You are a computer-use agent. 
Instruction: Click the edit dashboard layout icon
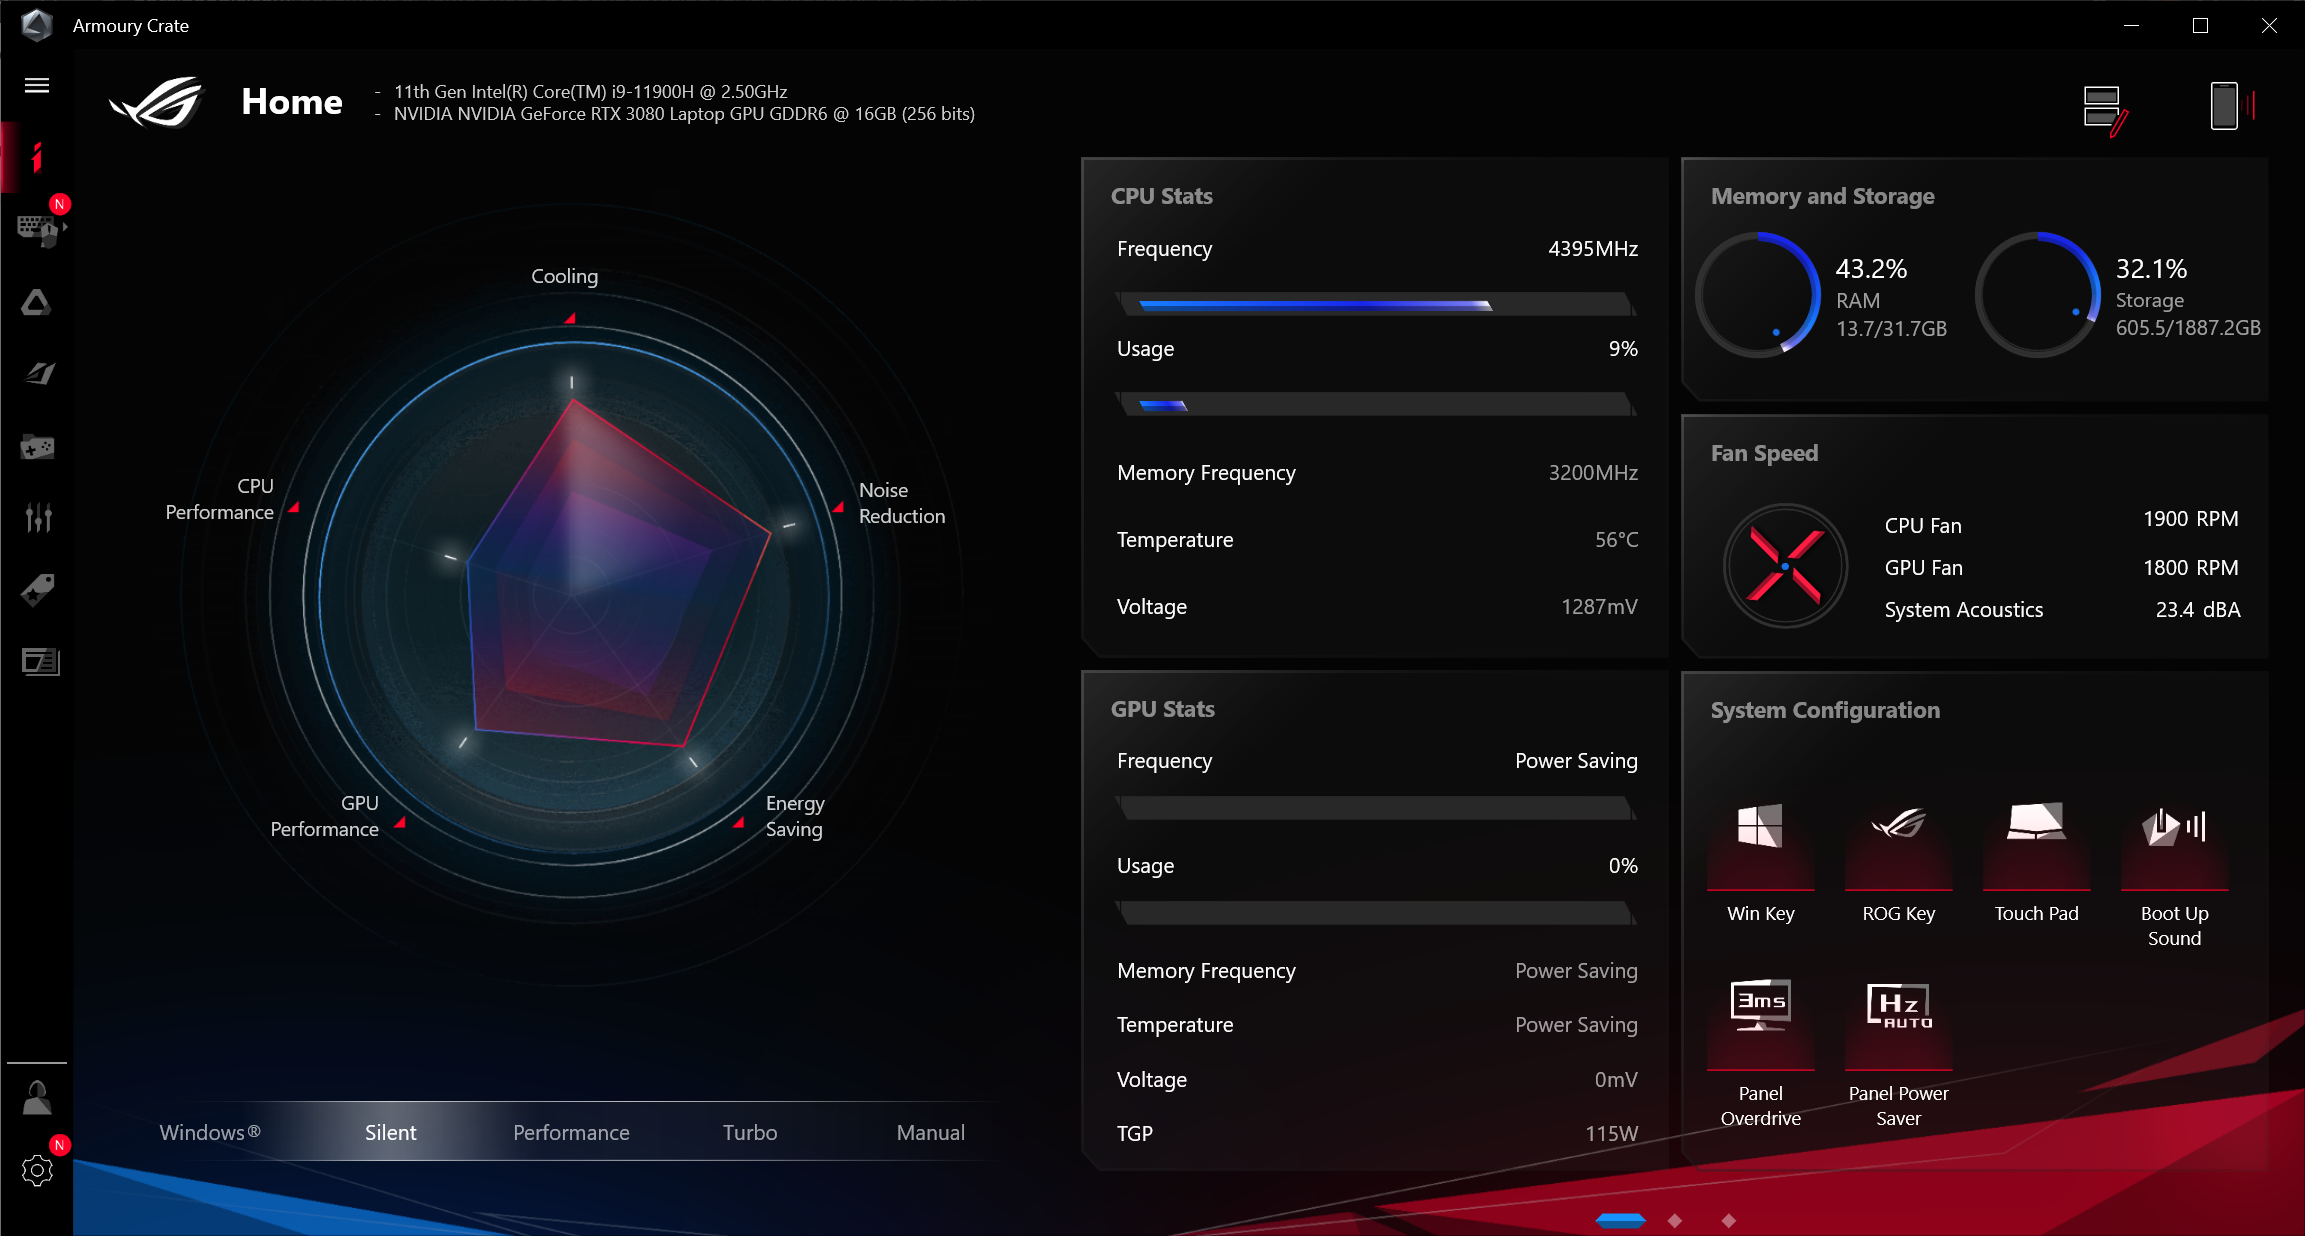2104,110
